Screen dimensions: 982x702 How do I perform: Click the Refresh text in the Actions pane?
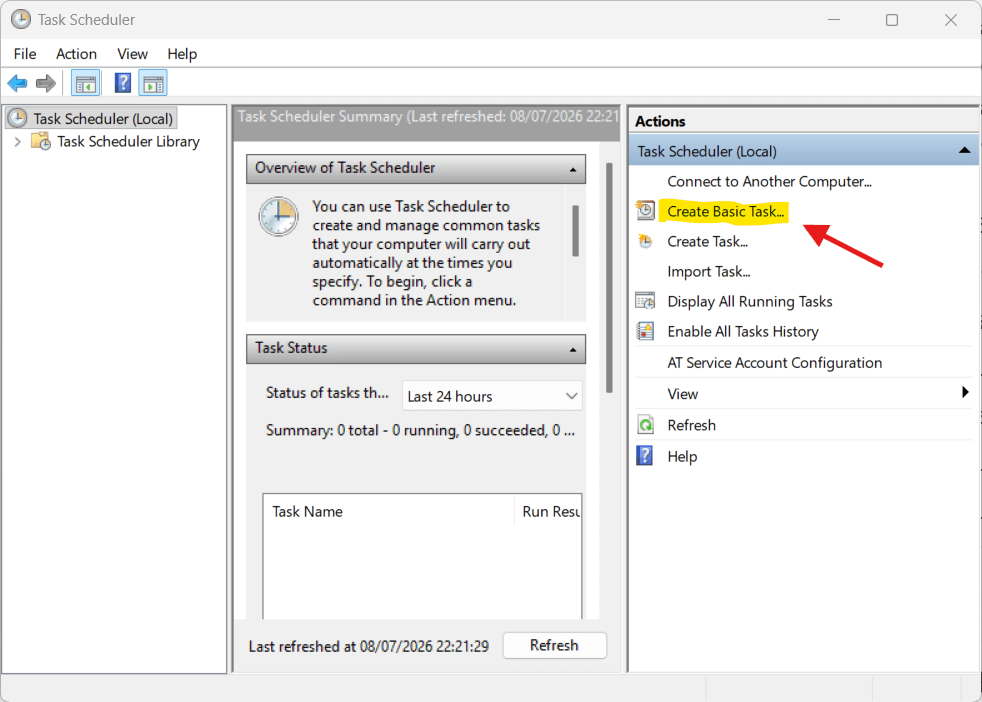[x=691, y=426]
